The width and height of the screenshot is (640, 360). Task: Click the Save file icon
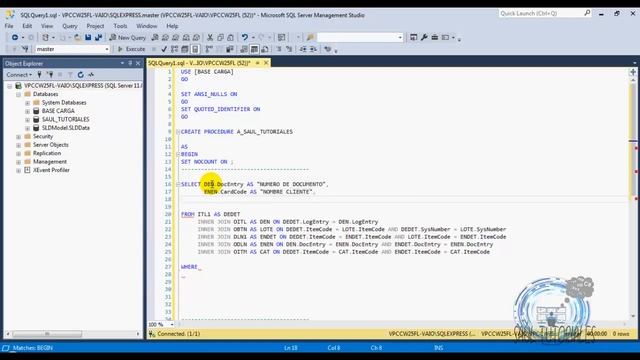click(x=88, y=38)
